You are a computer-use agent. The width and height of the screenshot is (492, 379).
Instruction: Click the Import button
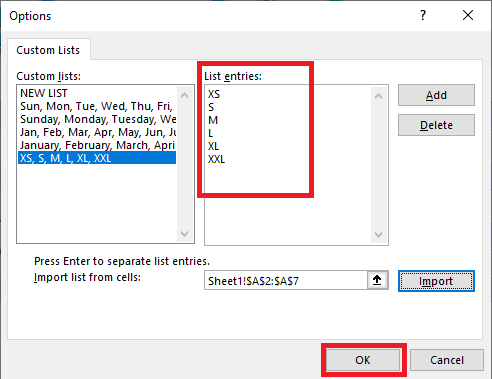coord(436,281)
